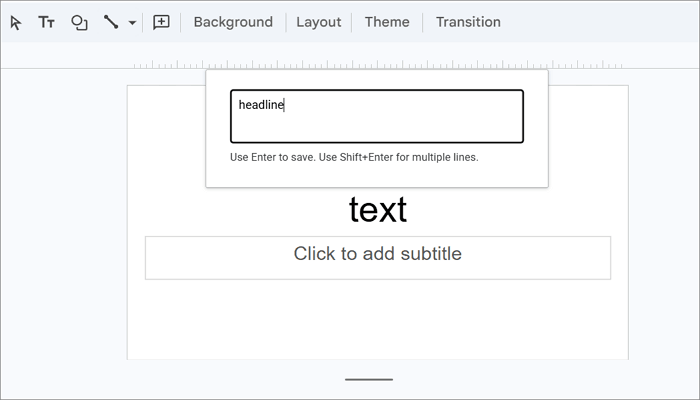Click the 'Click to add subtitle' placeholder

[x=378, y=258]
